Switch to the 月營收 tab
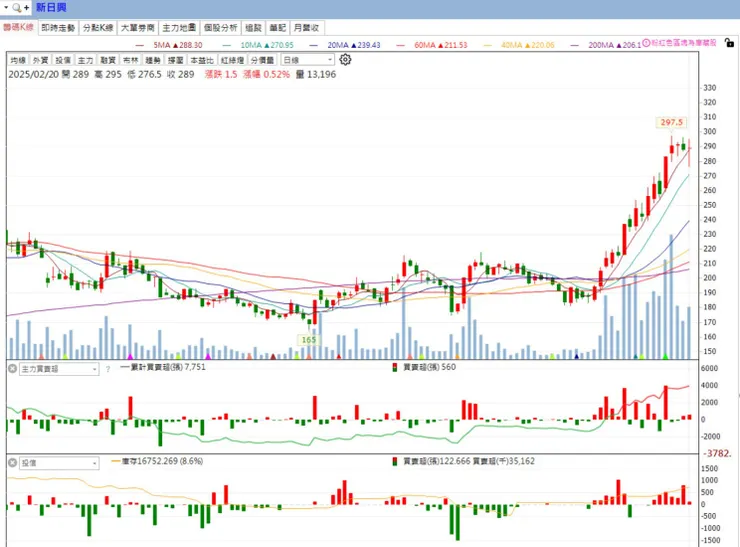740x547 pixels. click(x=306, y=28)
